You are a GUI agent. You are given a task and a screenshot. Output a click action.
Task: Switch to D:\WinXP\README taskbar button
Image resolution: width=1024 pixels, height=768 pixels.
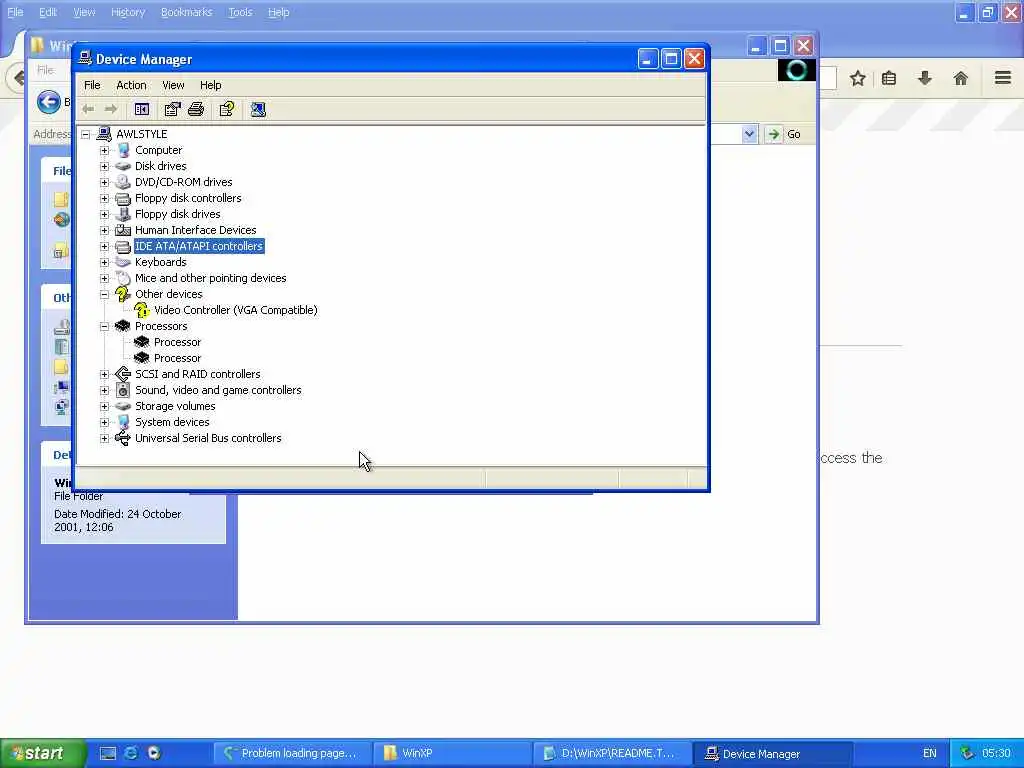(613, 753)
